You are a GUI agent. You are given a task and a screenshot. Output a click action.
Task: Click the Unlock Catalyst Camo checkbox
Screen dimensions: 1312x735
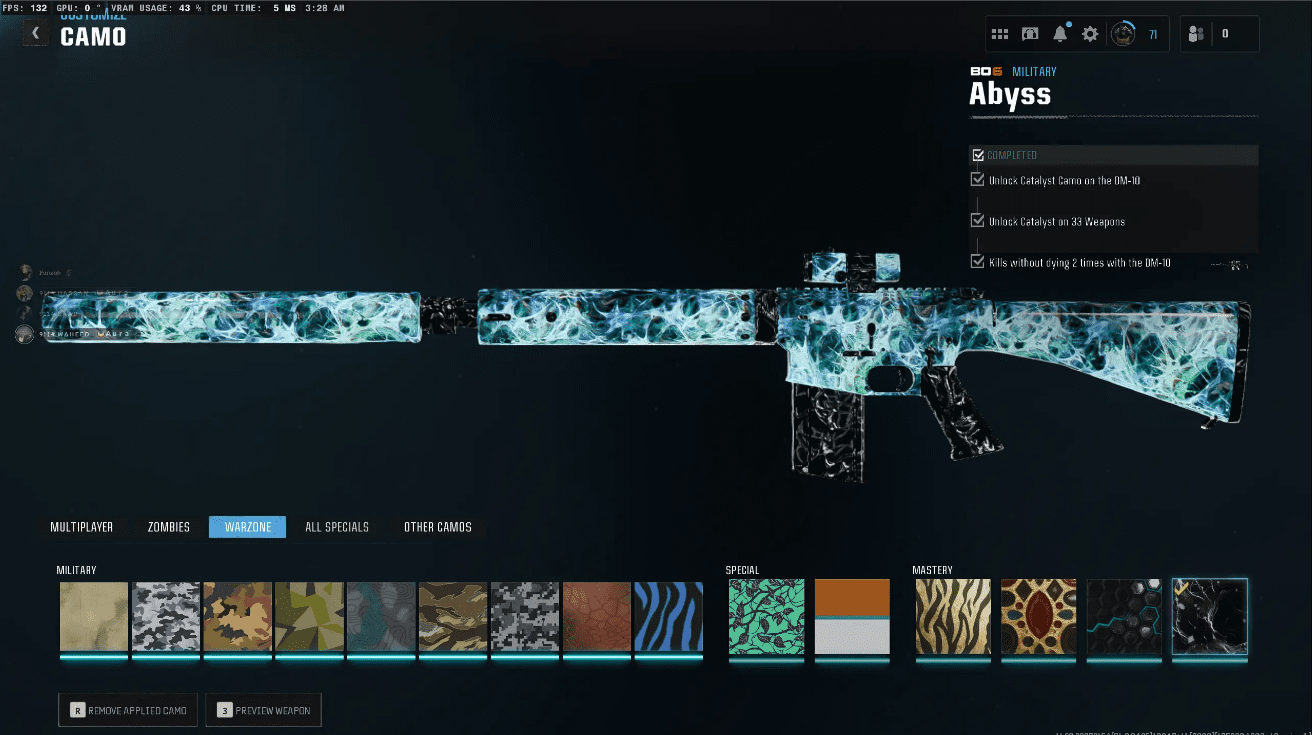(x=977, y=179)
